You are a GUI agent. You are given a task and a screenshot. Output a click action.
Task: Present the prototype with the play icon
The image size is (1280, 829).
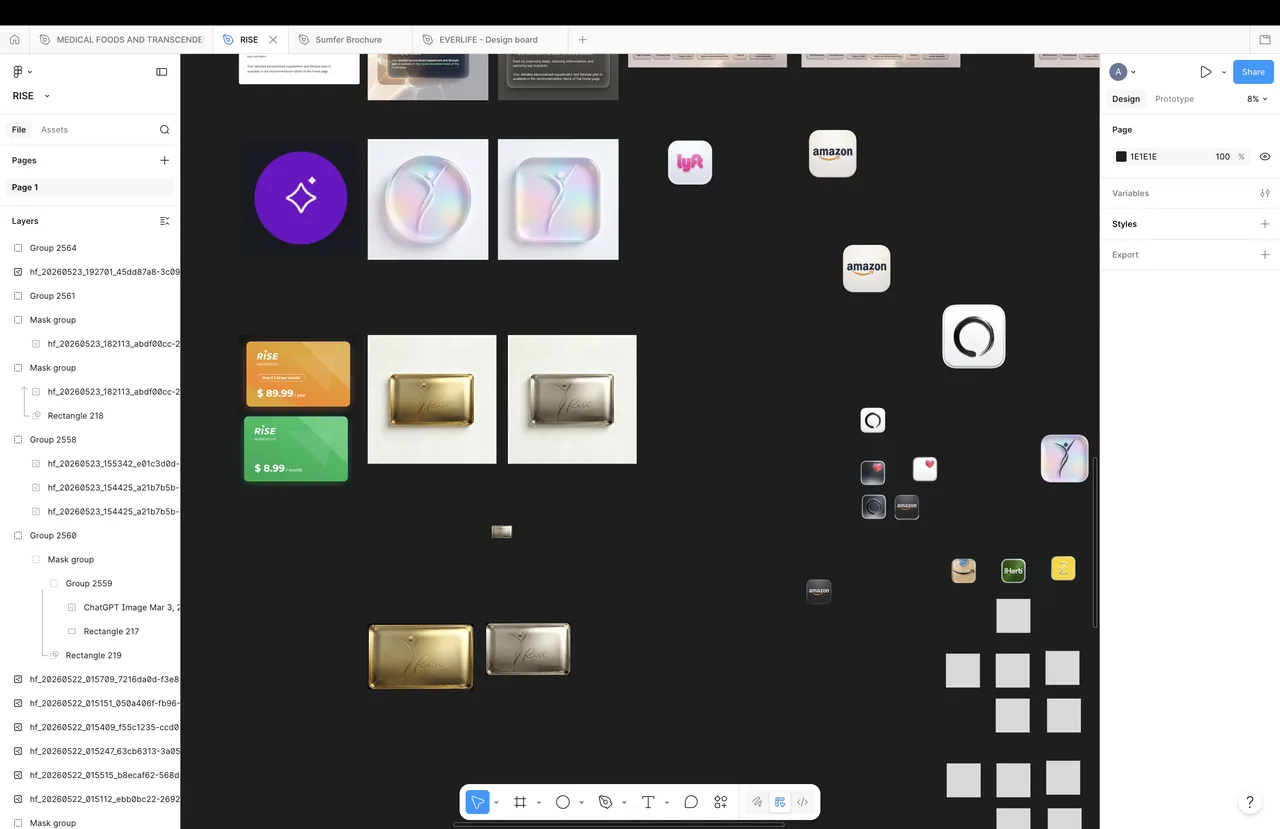tap(1206, 72)
